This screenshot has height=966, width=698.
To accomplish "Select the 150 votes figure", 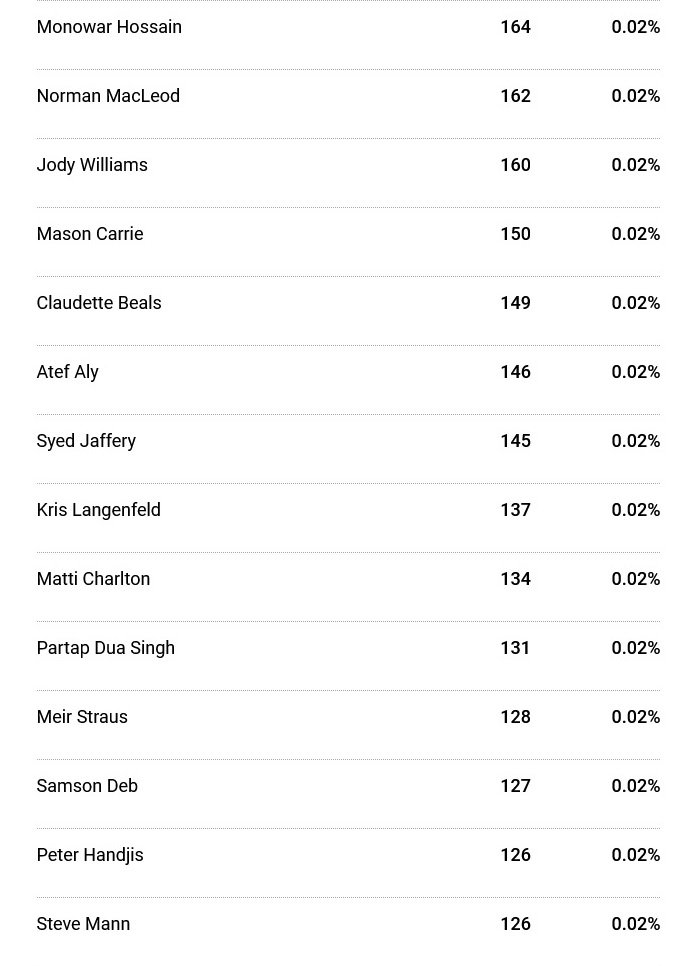I will 516,234.
